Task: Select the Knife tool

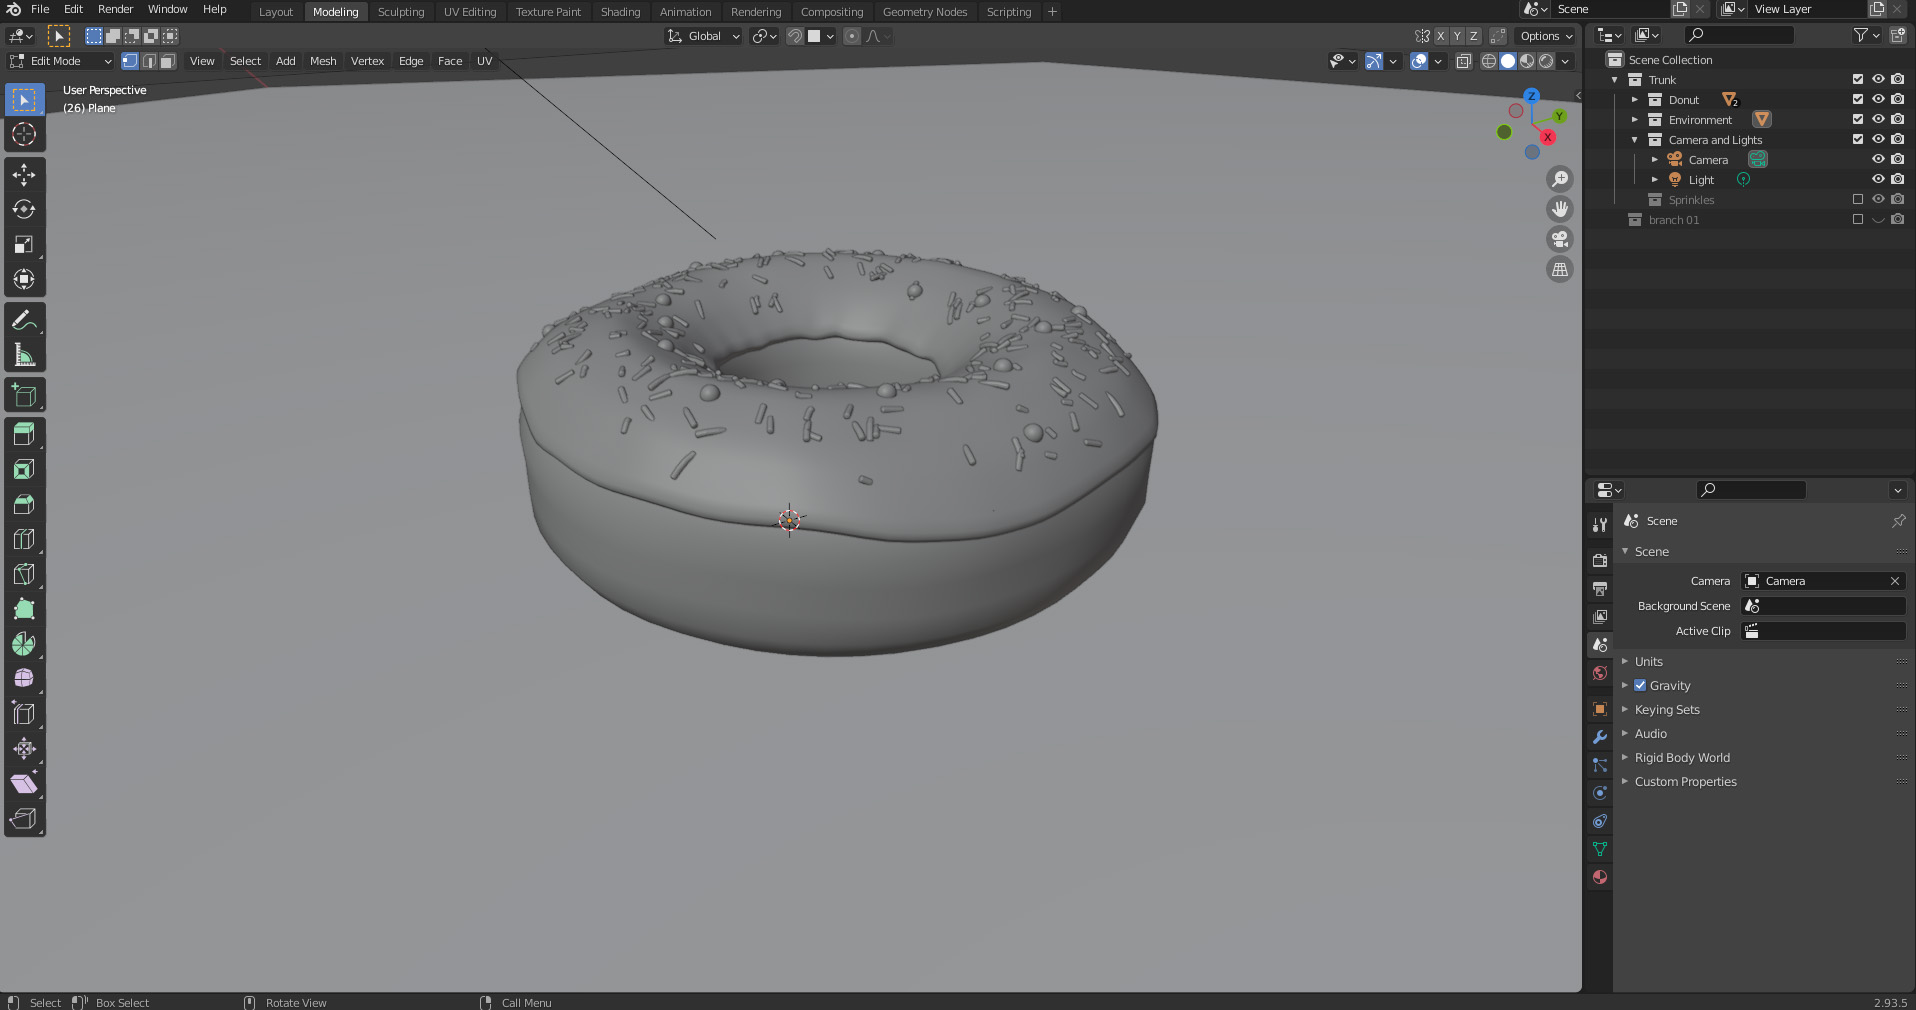Action: coord(24,574)
